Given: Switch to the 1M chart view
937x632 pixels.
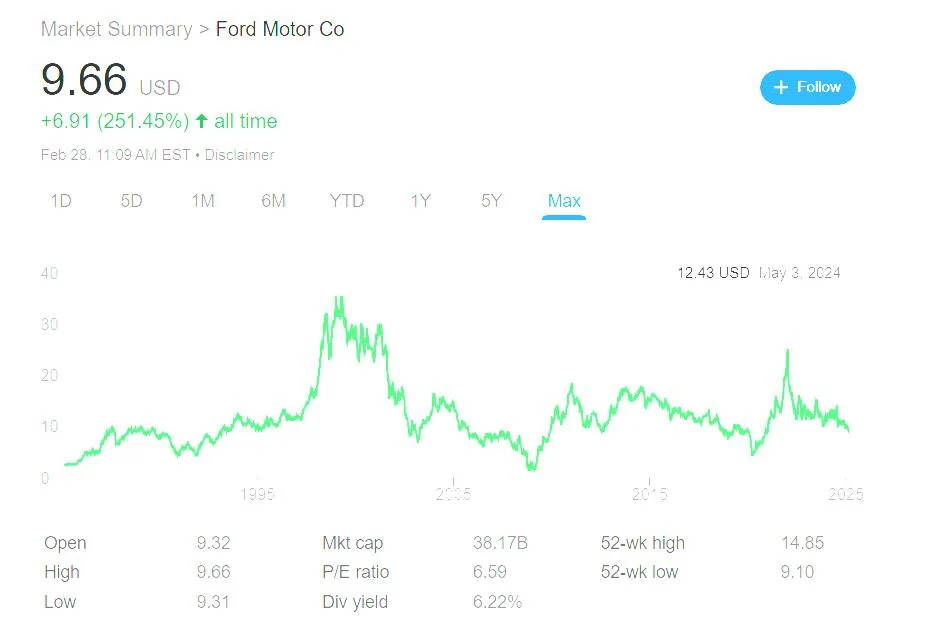Looking at the screenshot, I should tap(203, 200).
